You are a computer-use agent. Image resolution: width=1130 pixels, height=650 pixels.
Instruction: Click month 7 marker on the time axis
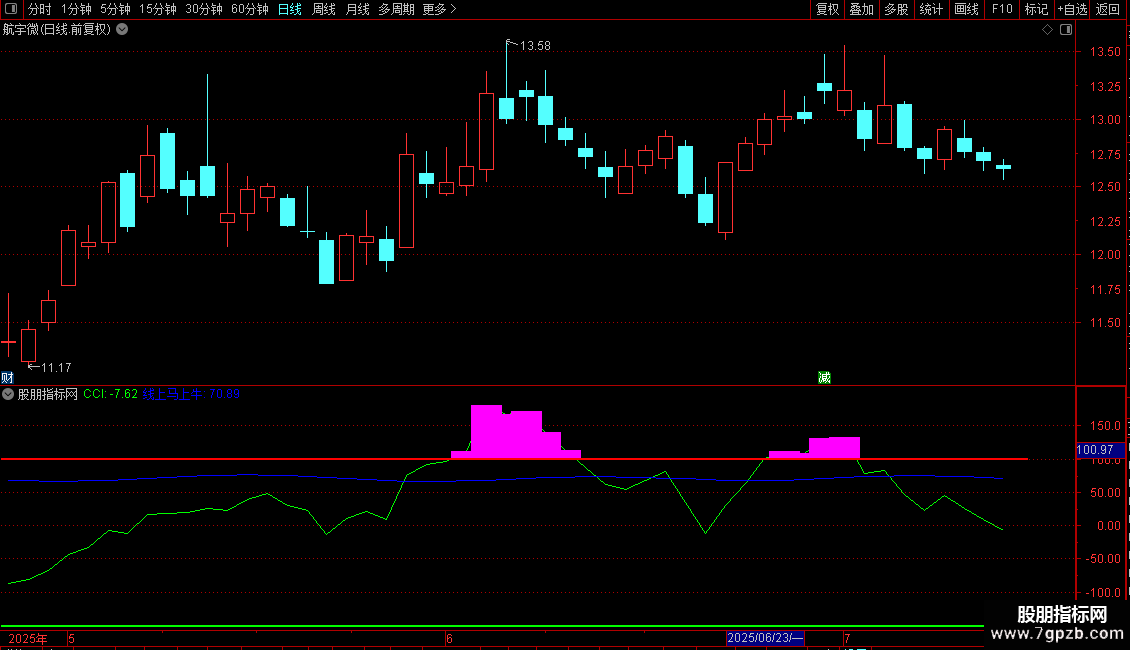pyautogui.click(x=848, y=638)
